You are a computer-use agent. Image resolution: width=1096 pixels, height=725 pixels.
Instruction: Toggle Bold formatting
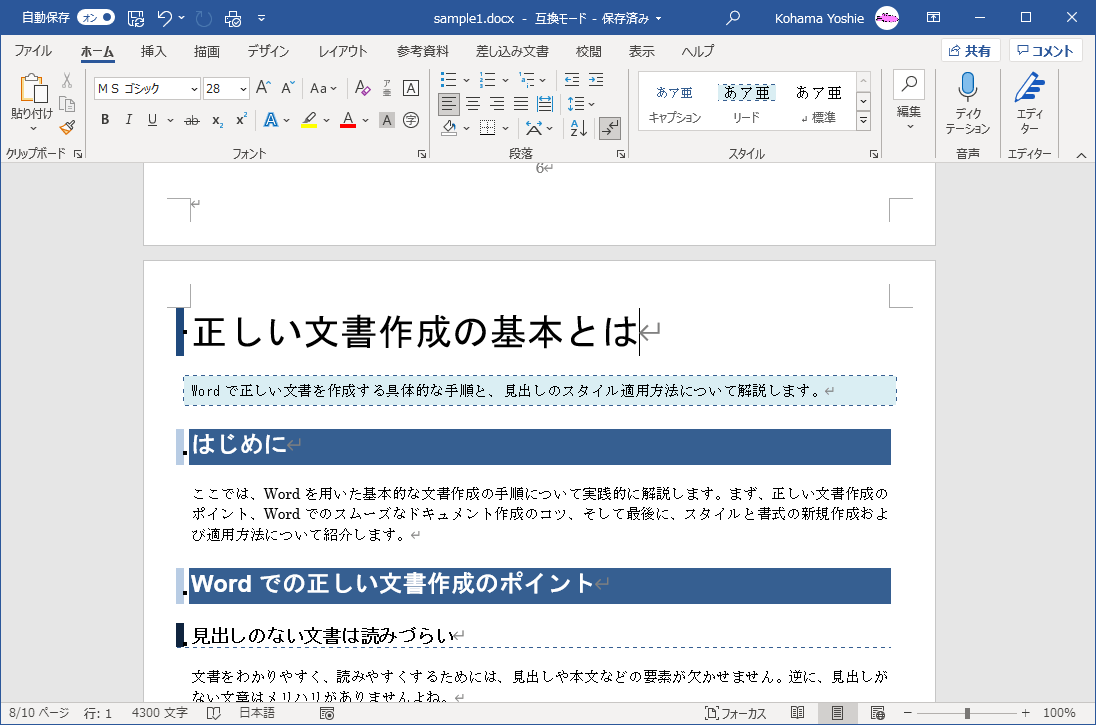[x=105, y=120]
